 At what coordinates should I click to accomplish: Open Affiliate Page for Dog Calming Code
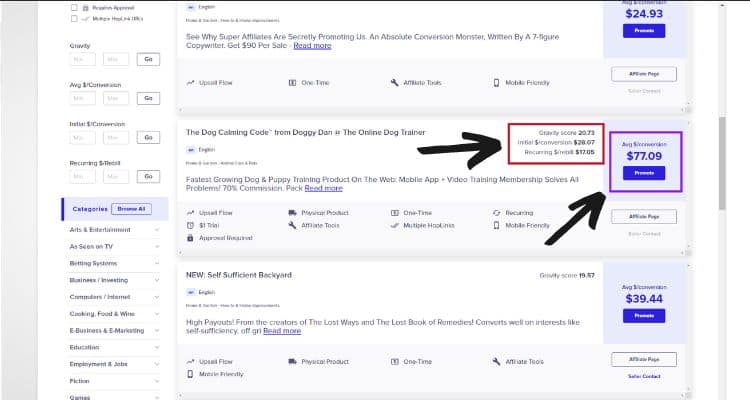coord(644,217)
